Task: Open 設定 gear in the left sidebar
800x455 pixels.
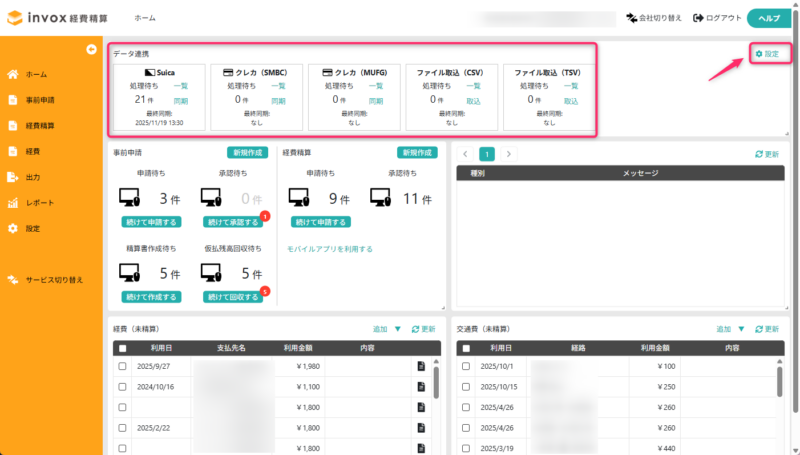Action: click(x=13, y=228)
